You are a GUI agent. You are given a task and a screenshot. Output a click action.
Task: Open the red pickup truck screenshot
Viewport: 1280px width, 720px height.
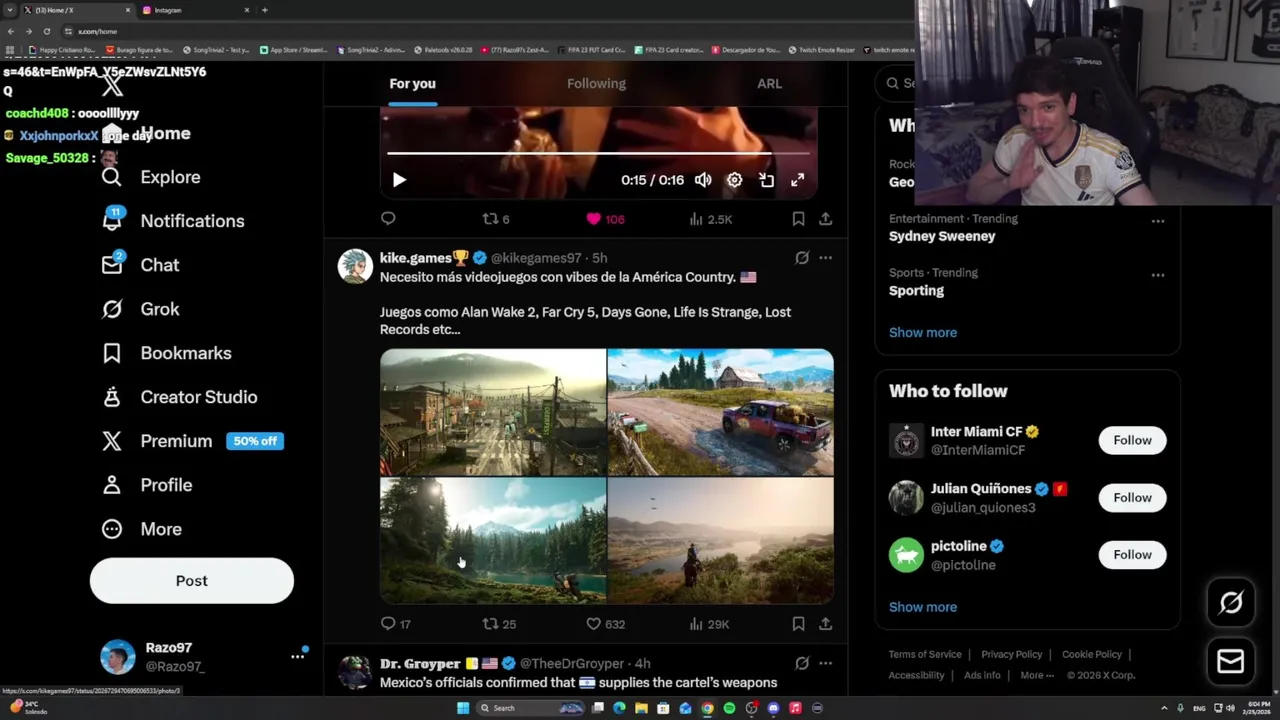[x=721, y=412]
